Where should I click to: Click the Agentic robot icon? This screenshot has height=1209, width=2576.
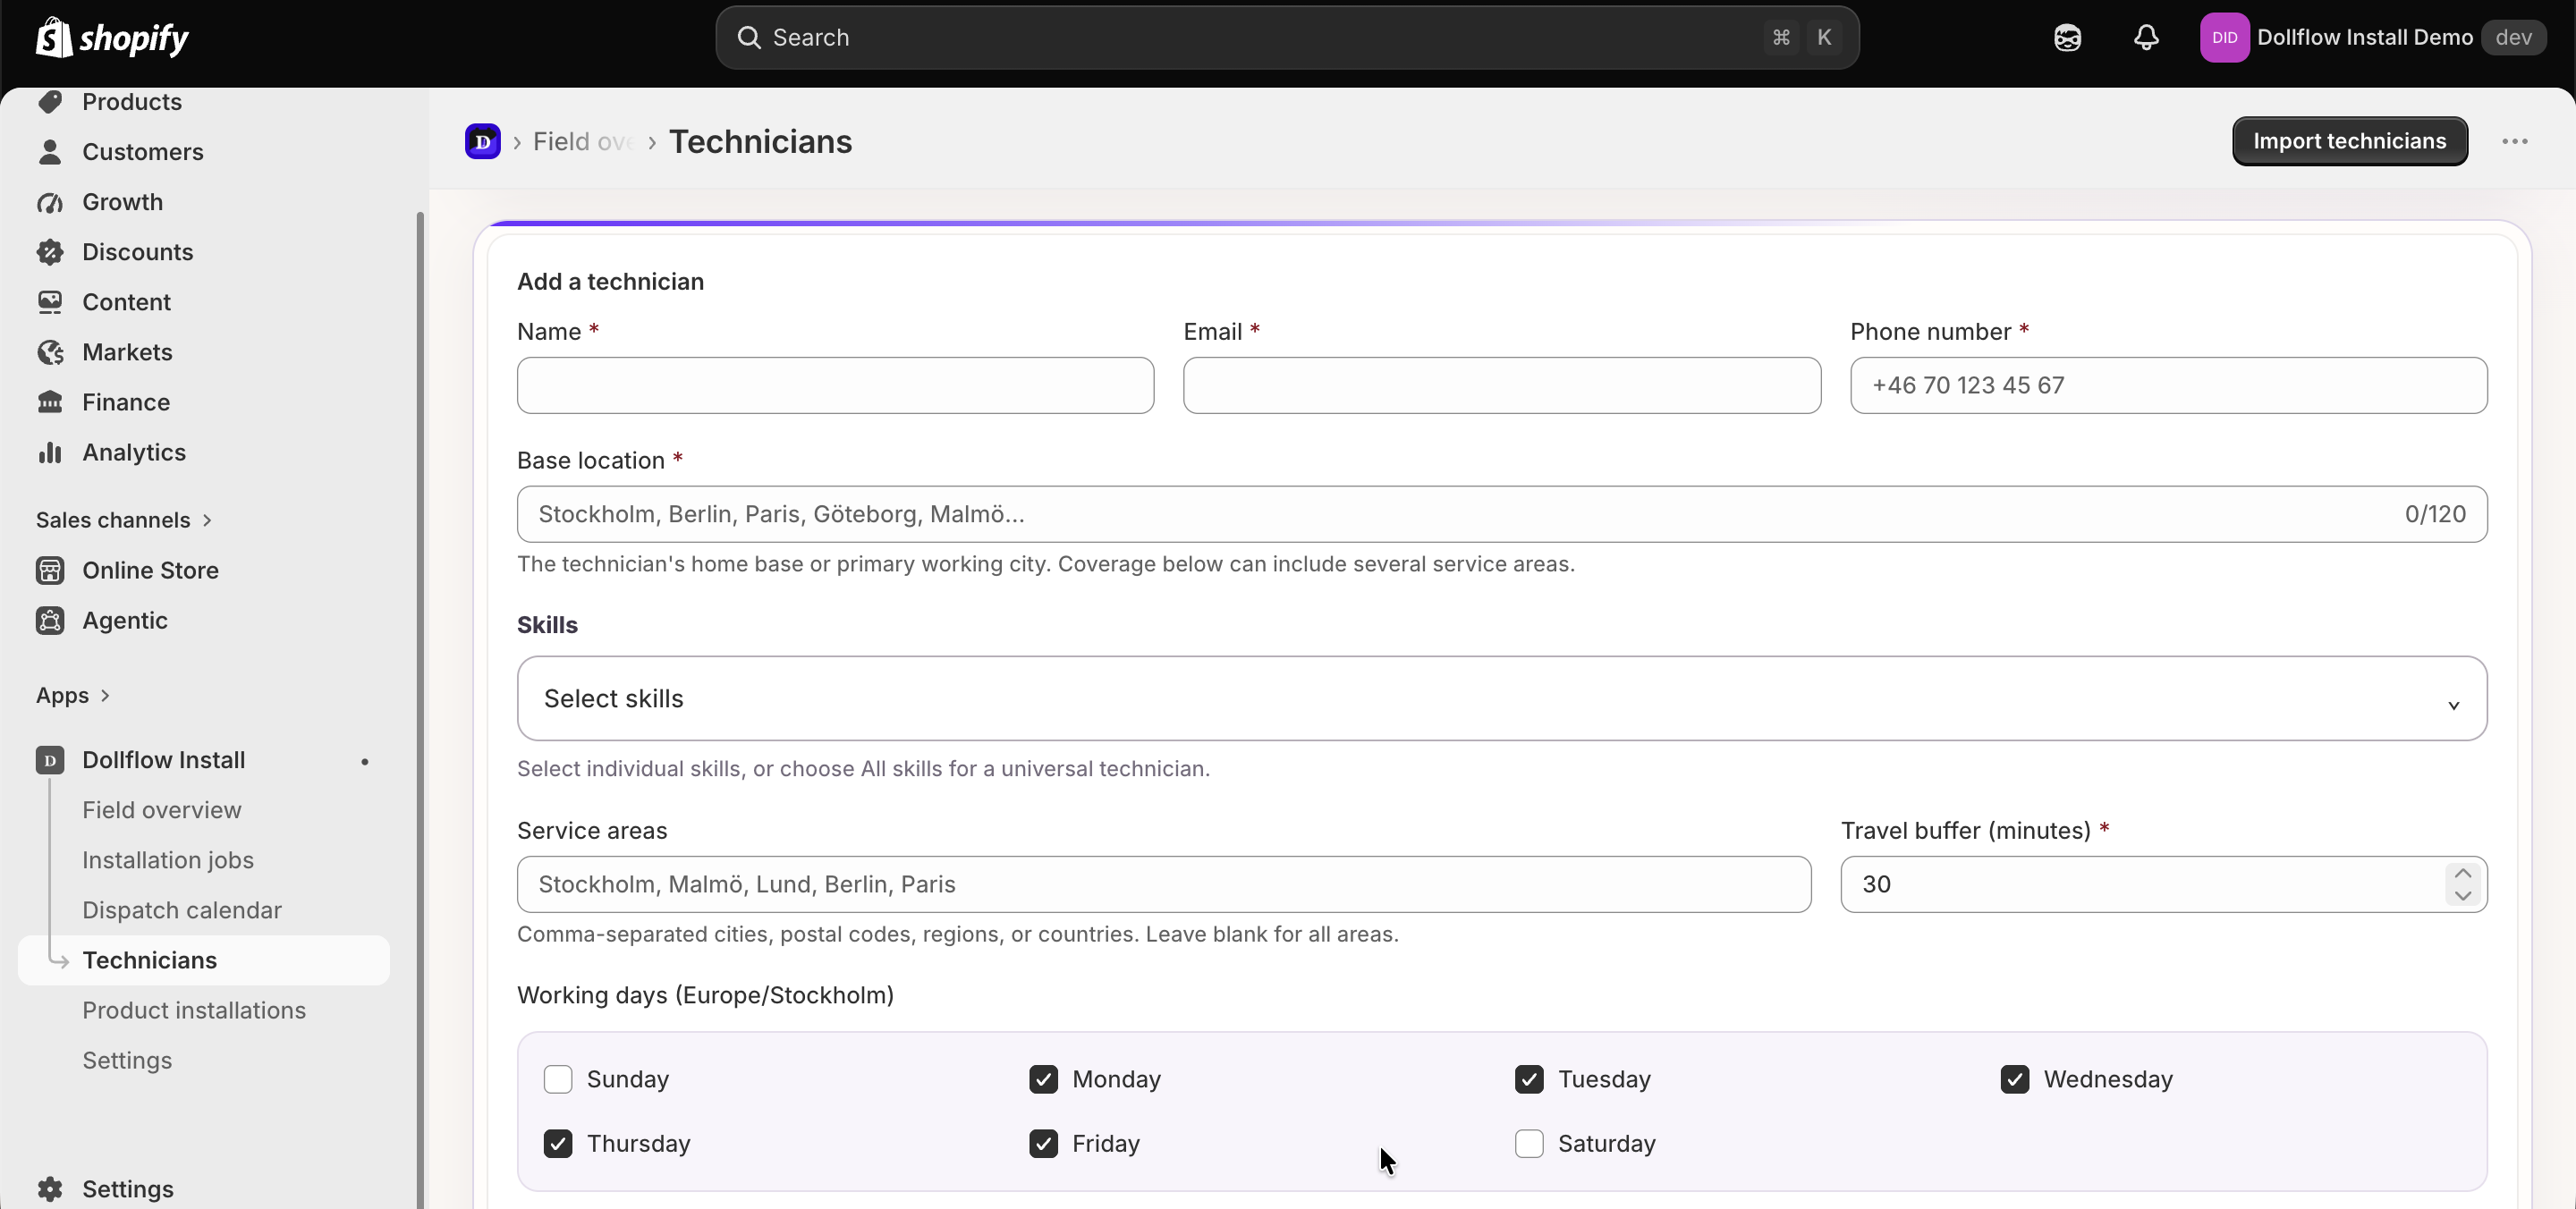tap(50, 620)
